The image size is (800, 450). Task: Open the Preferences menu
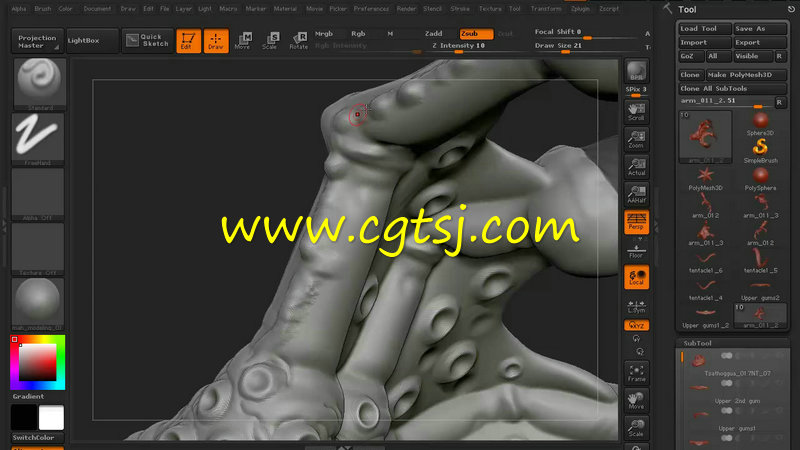[371, 9]
